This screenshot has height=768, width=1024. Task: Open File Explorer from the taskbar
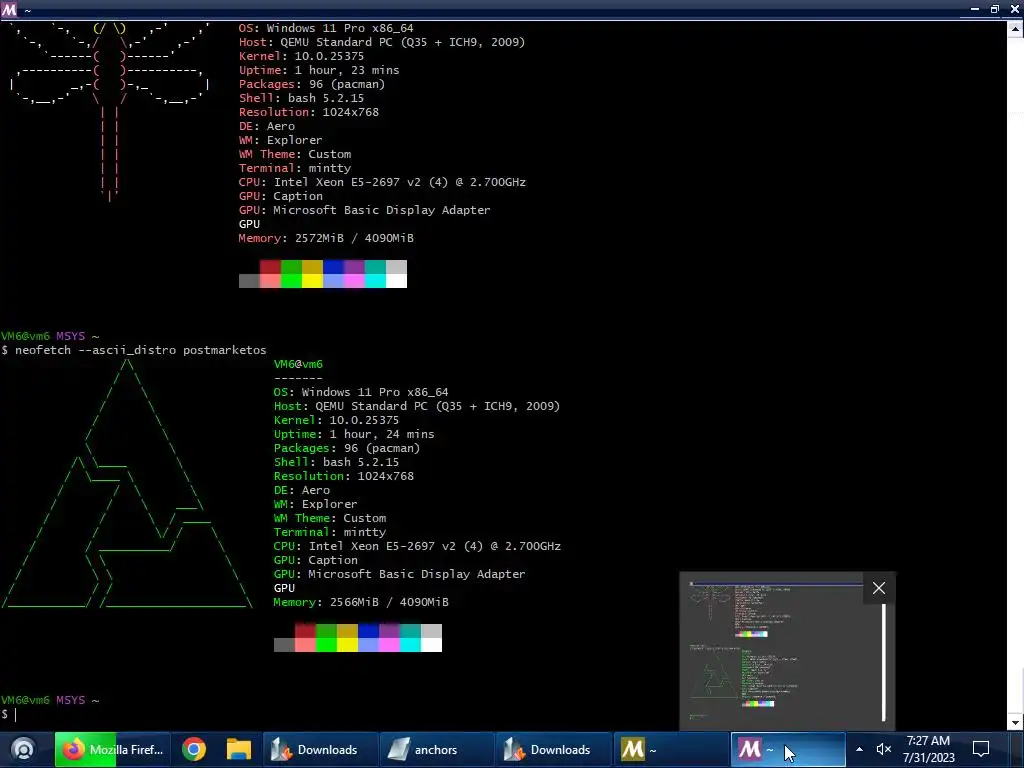(x=239, y=749)
